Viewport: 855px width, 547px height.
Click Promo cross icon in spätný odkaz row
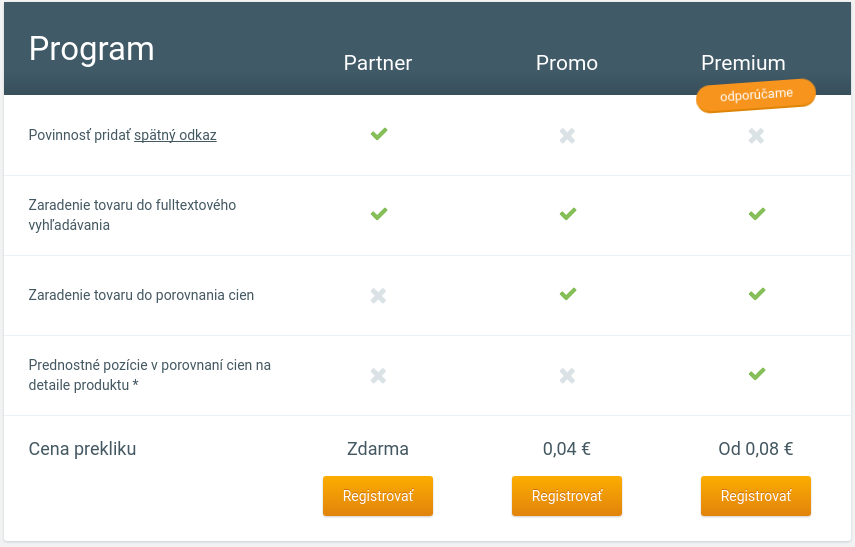point(567,135)
